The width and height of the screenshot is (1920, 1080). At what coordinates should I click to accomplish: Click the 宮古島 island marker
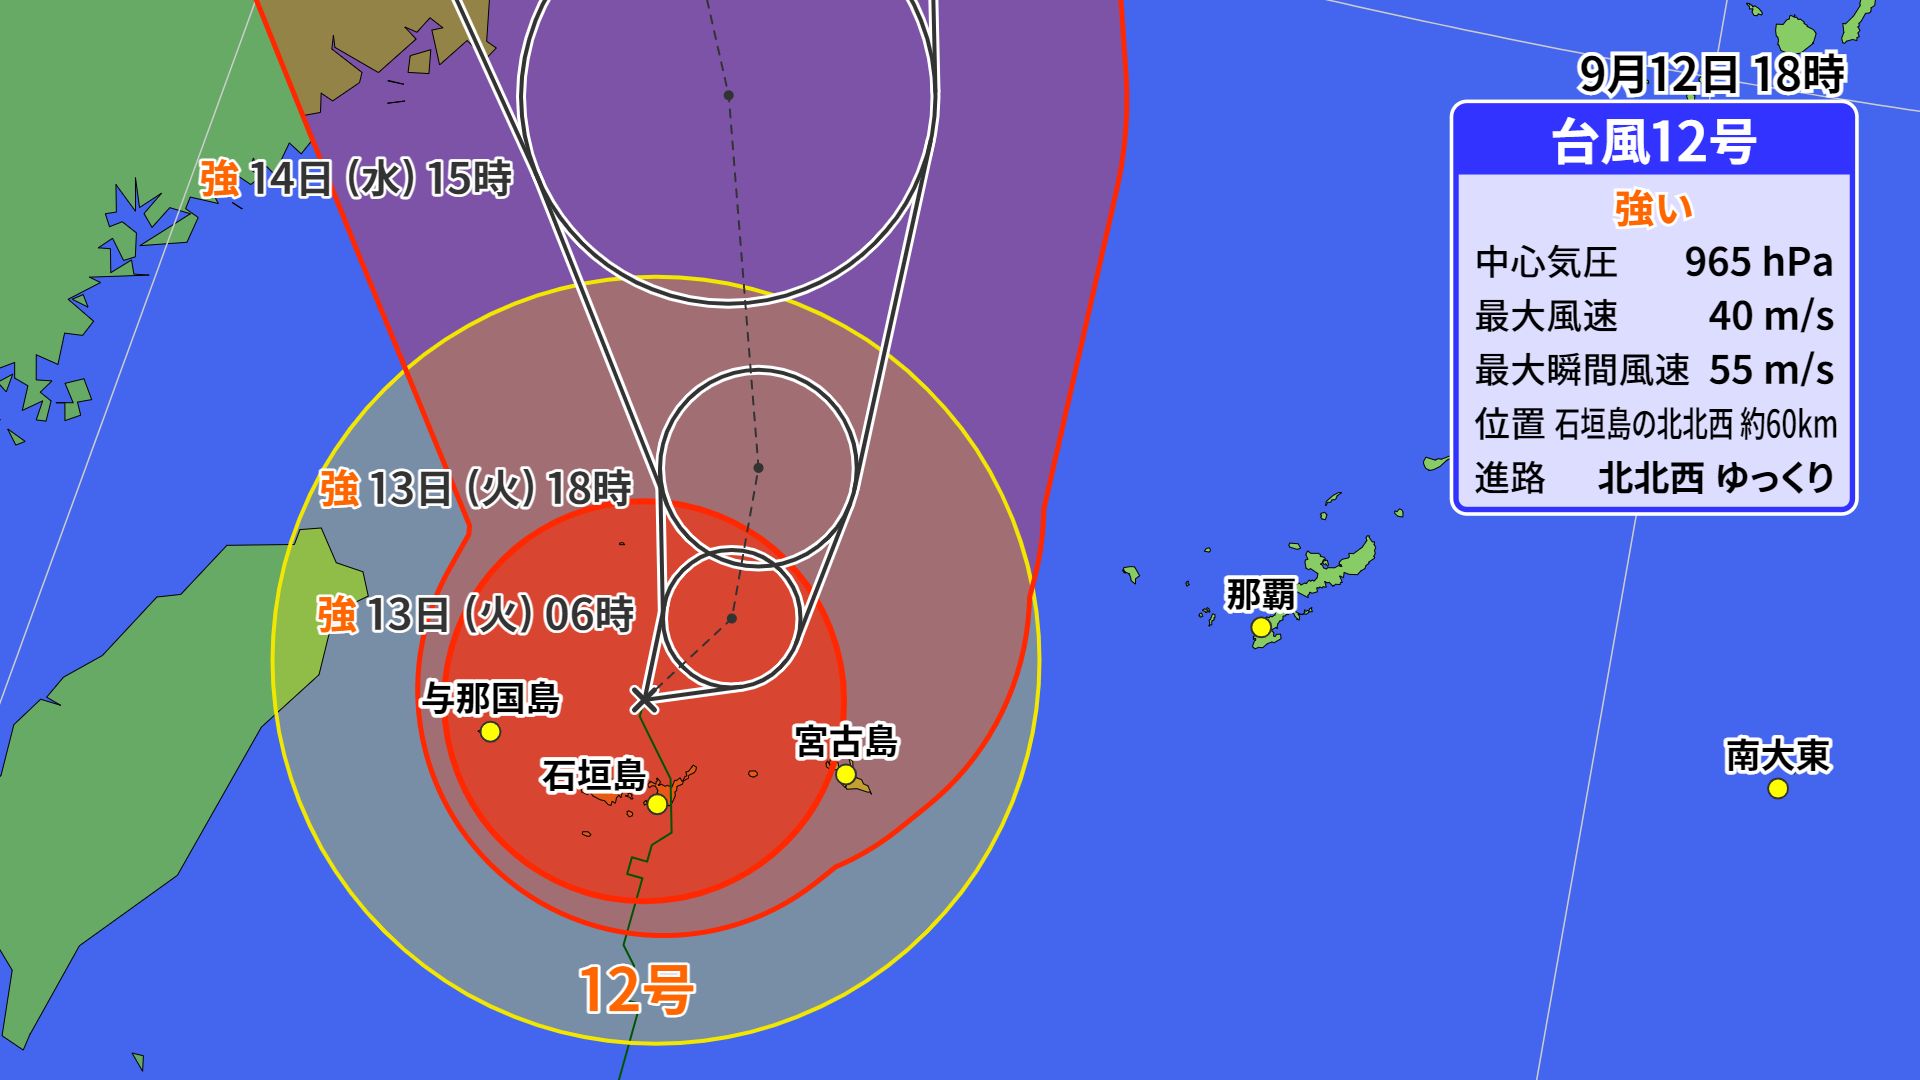coord(846,776)
